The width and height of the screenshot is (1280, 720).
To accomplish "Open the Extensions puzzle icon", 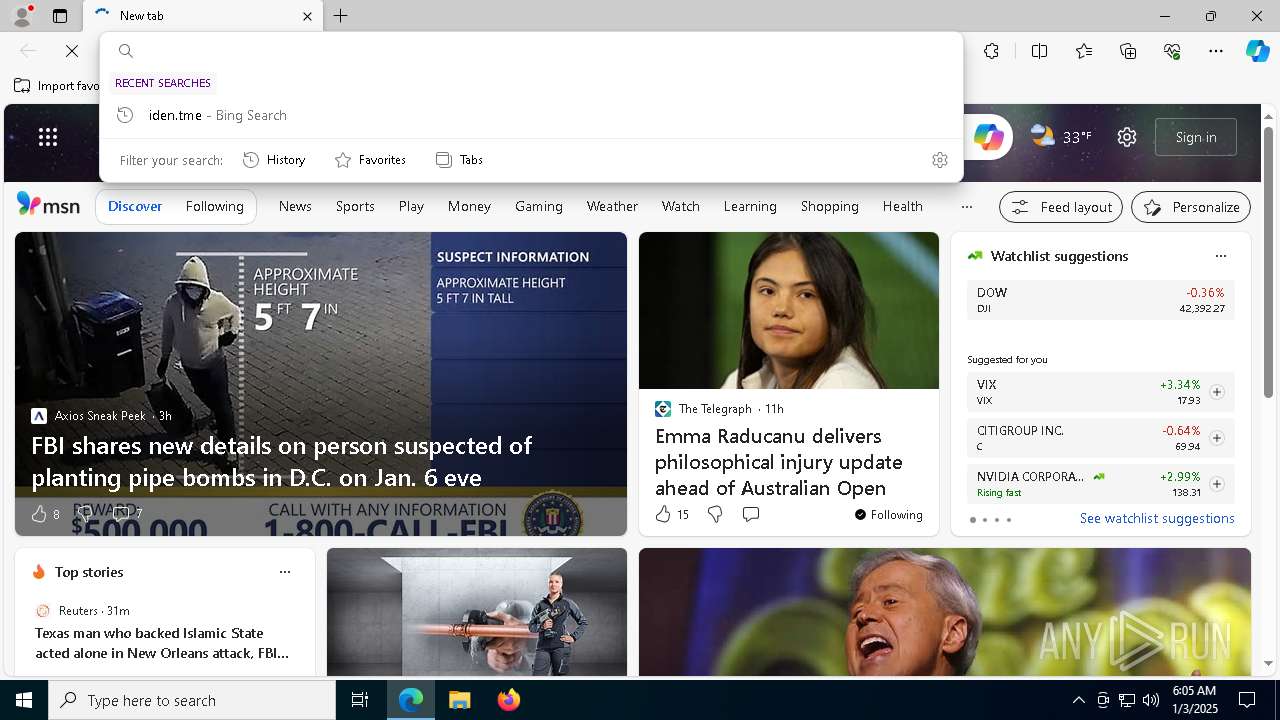I will (991, 51).
